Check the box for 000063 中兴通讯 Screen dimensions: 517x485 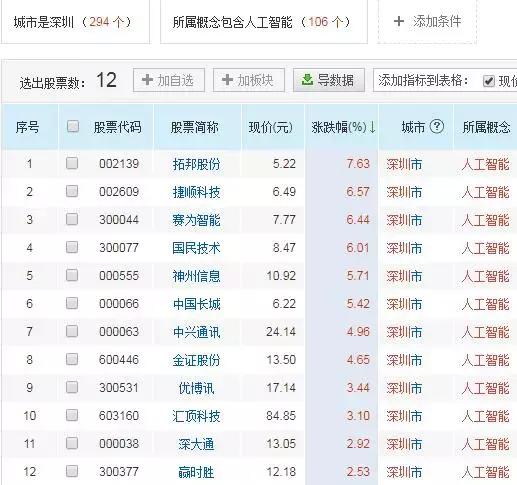pyautogui.click(x=72, y=331)
